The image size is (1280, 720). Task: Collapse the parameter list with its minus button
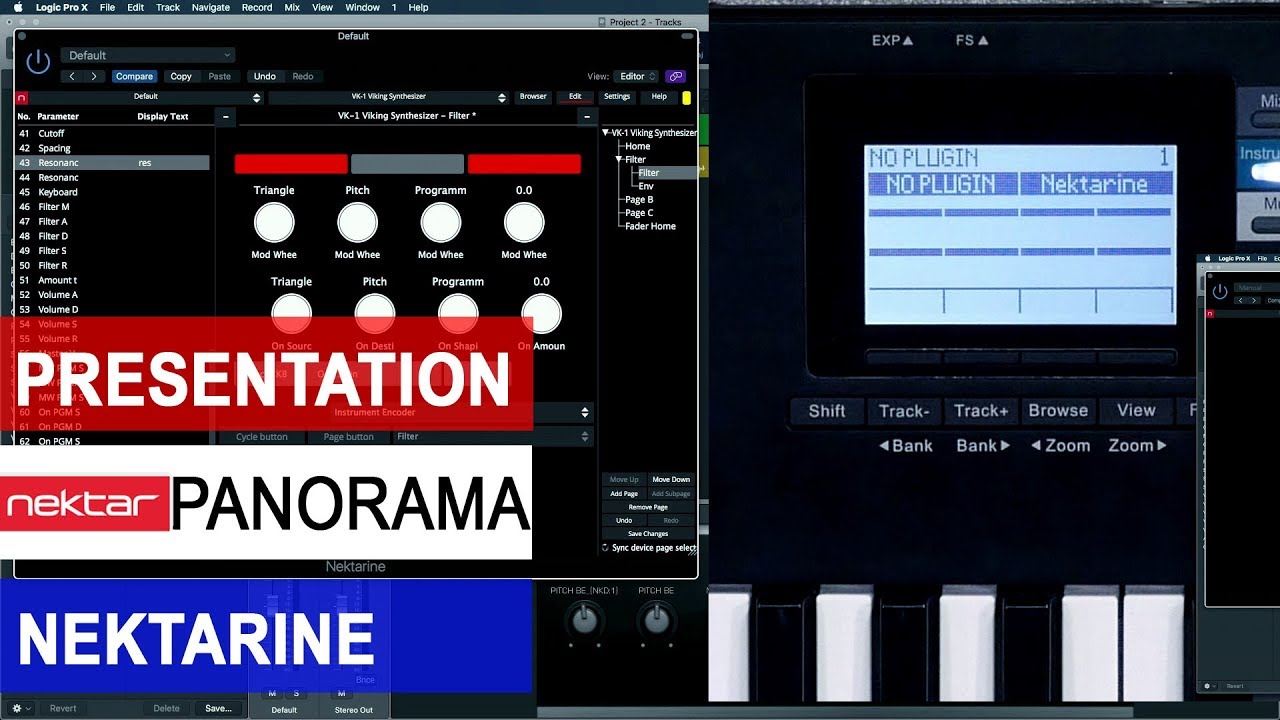tap(226, 117)
